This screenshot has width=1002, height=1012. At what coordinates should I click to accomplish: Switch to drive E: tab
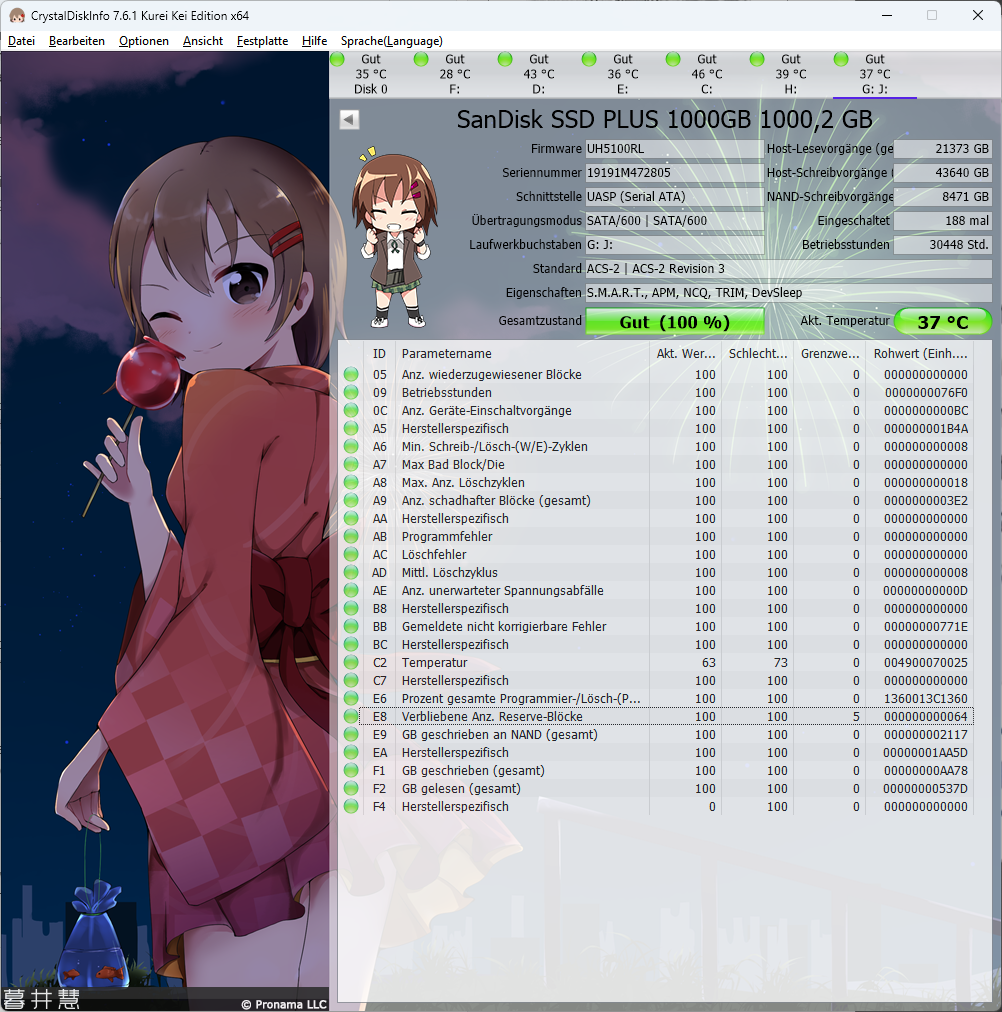(x=623, y=74)
